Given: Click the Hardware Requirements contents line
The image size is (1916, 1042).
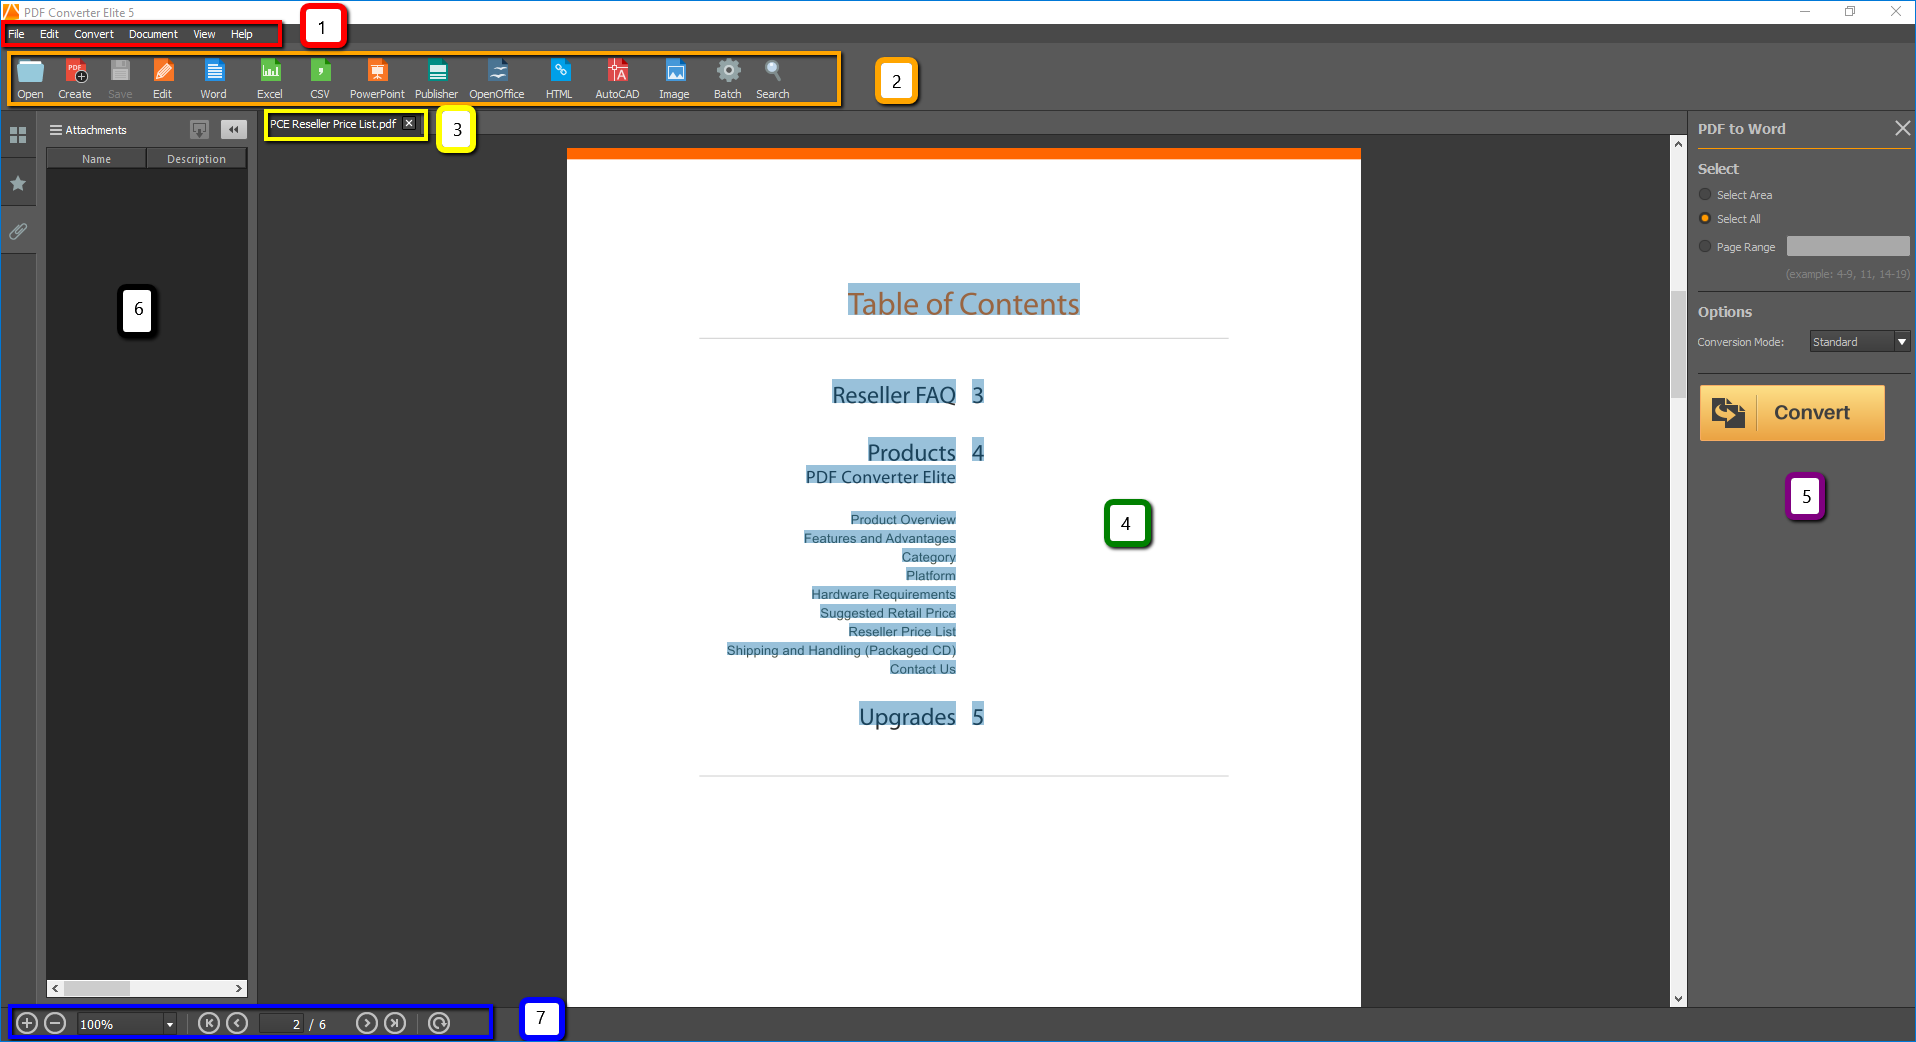Looking at the screenshot, I should coord(884,594).
